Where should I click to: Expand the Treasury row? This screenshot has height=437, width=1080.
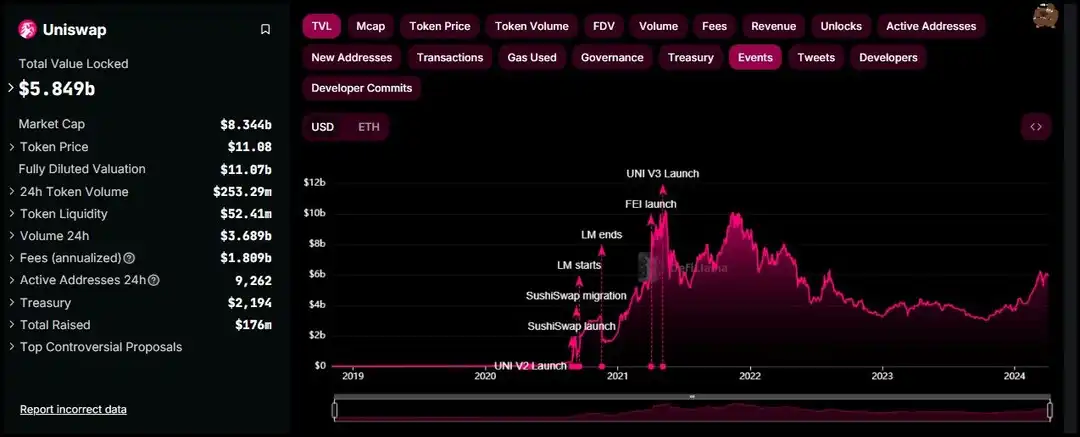pos(12,303)
